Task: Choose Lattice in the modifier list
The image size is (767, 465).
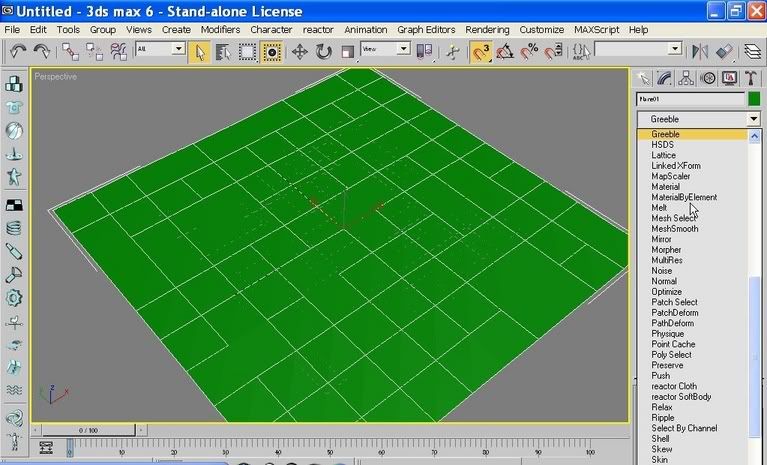Action: pos(663,155)
